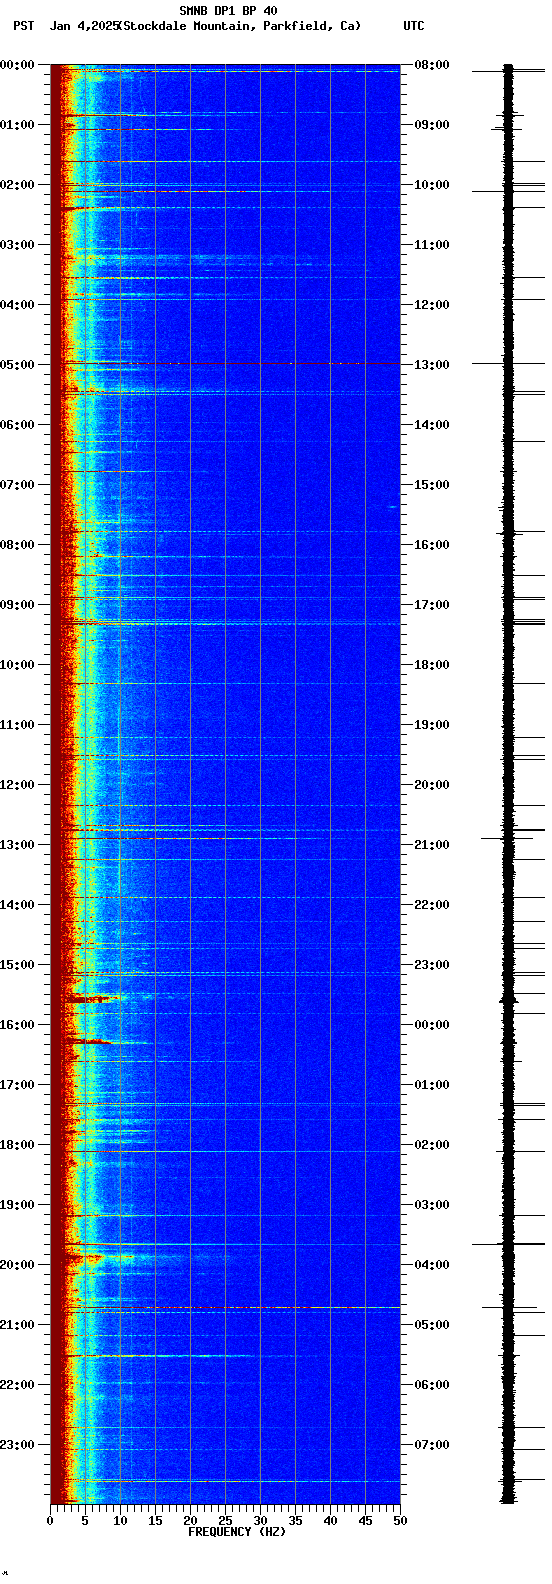Click the frequency axis value "0"

50,1521
